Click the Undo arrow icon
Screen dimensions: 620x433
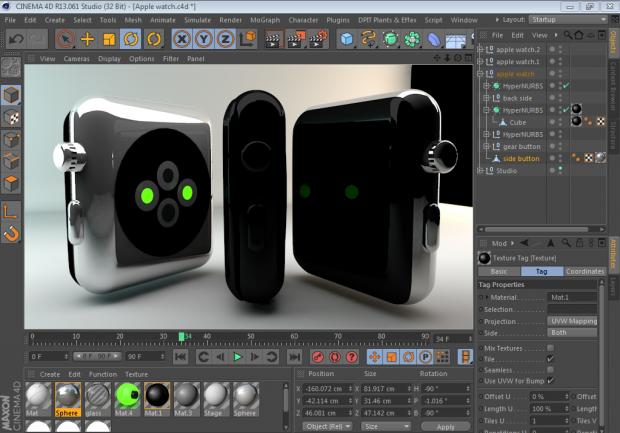[16, 39]
